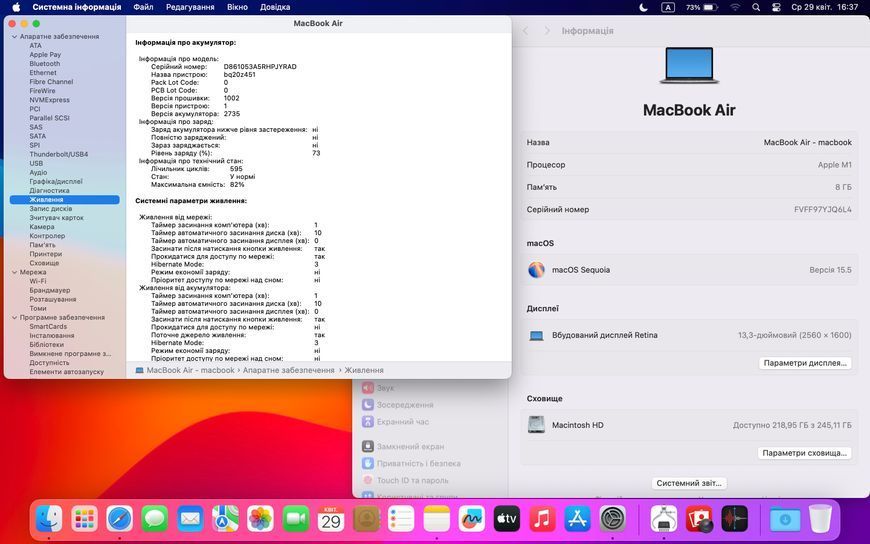Select NVMExpress in hardware tree
Screen dimensions: 870x544
click(x=49, y=100)
